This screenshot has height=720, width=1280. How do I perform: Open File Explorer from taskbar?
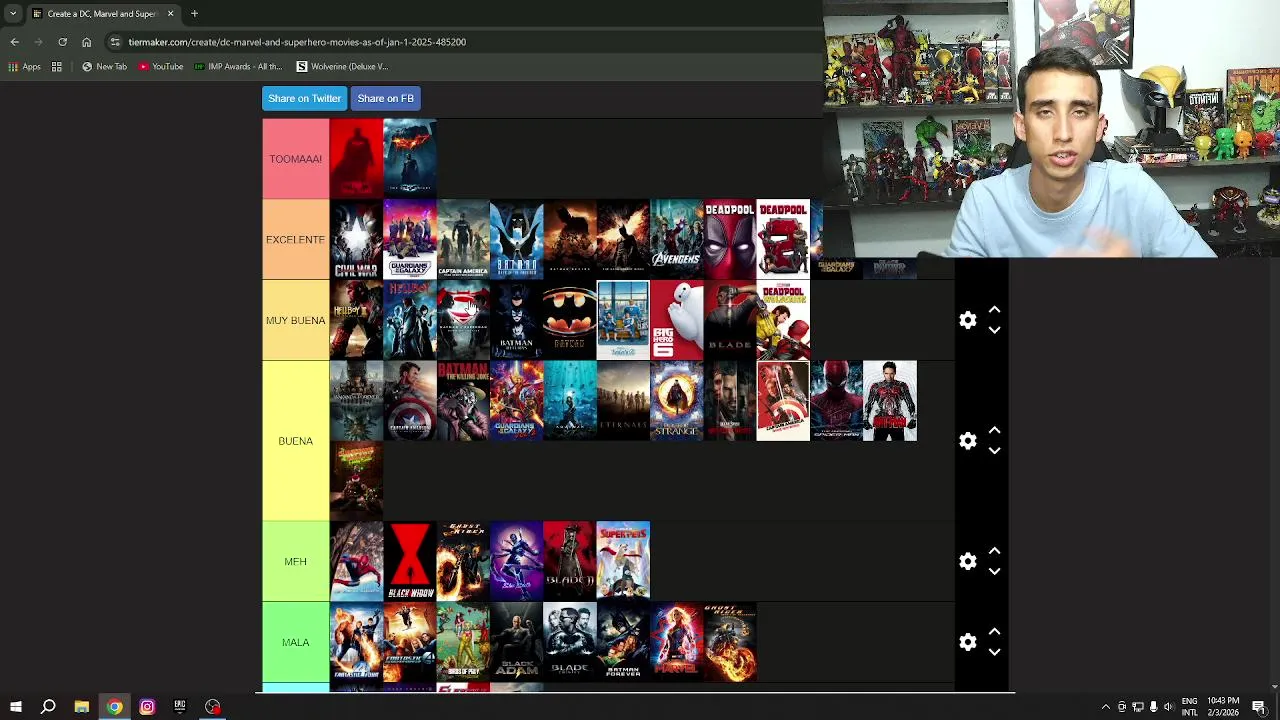pyautogui.click(x=81, y=707)
